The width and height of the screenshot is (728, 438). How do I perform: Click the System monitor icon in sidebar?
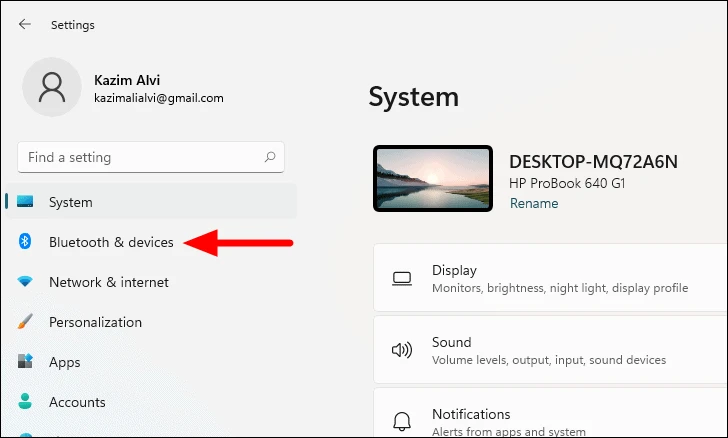pyautogui.click(x=25, y=202)
